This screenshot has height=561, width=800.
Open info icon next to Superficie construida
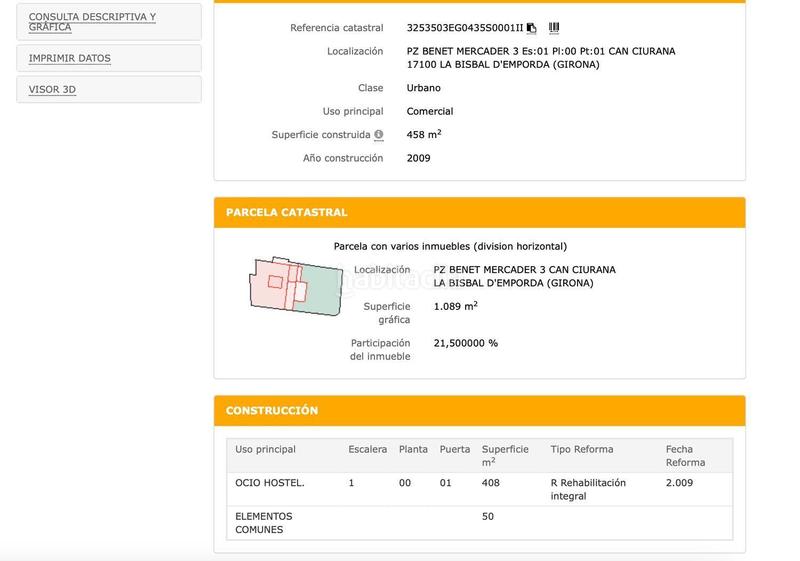[379, 135]
